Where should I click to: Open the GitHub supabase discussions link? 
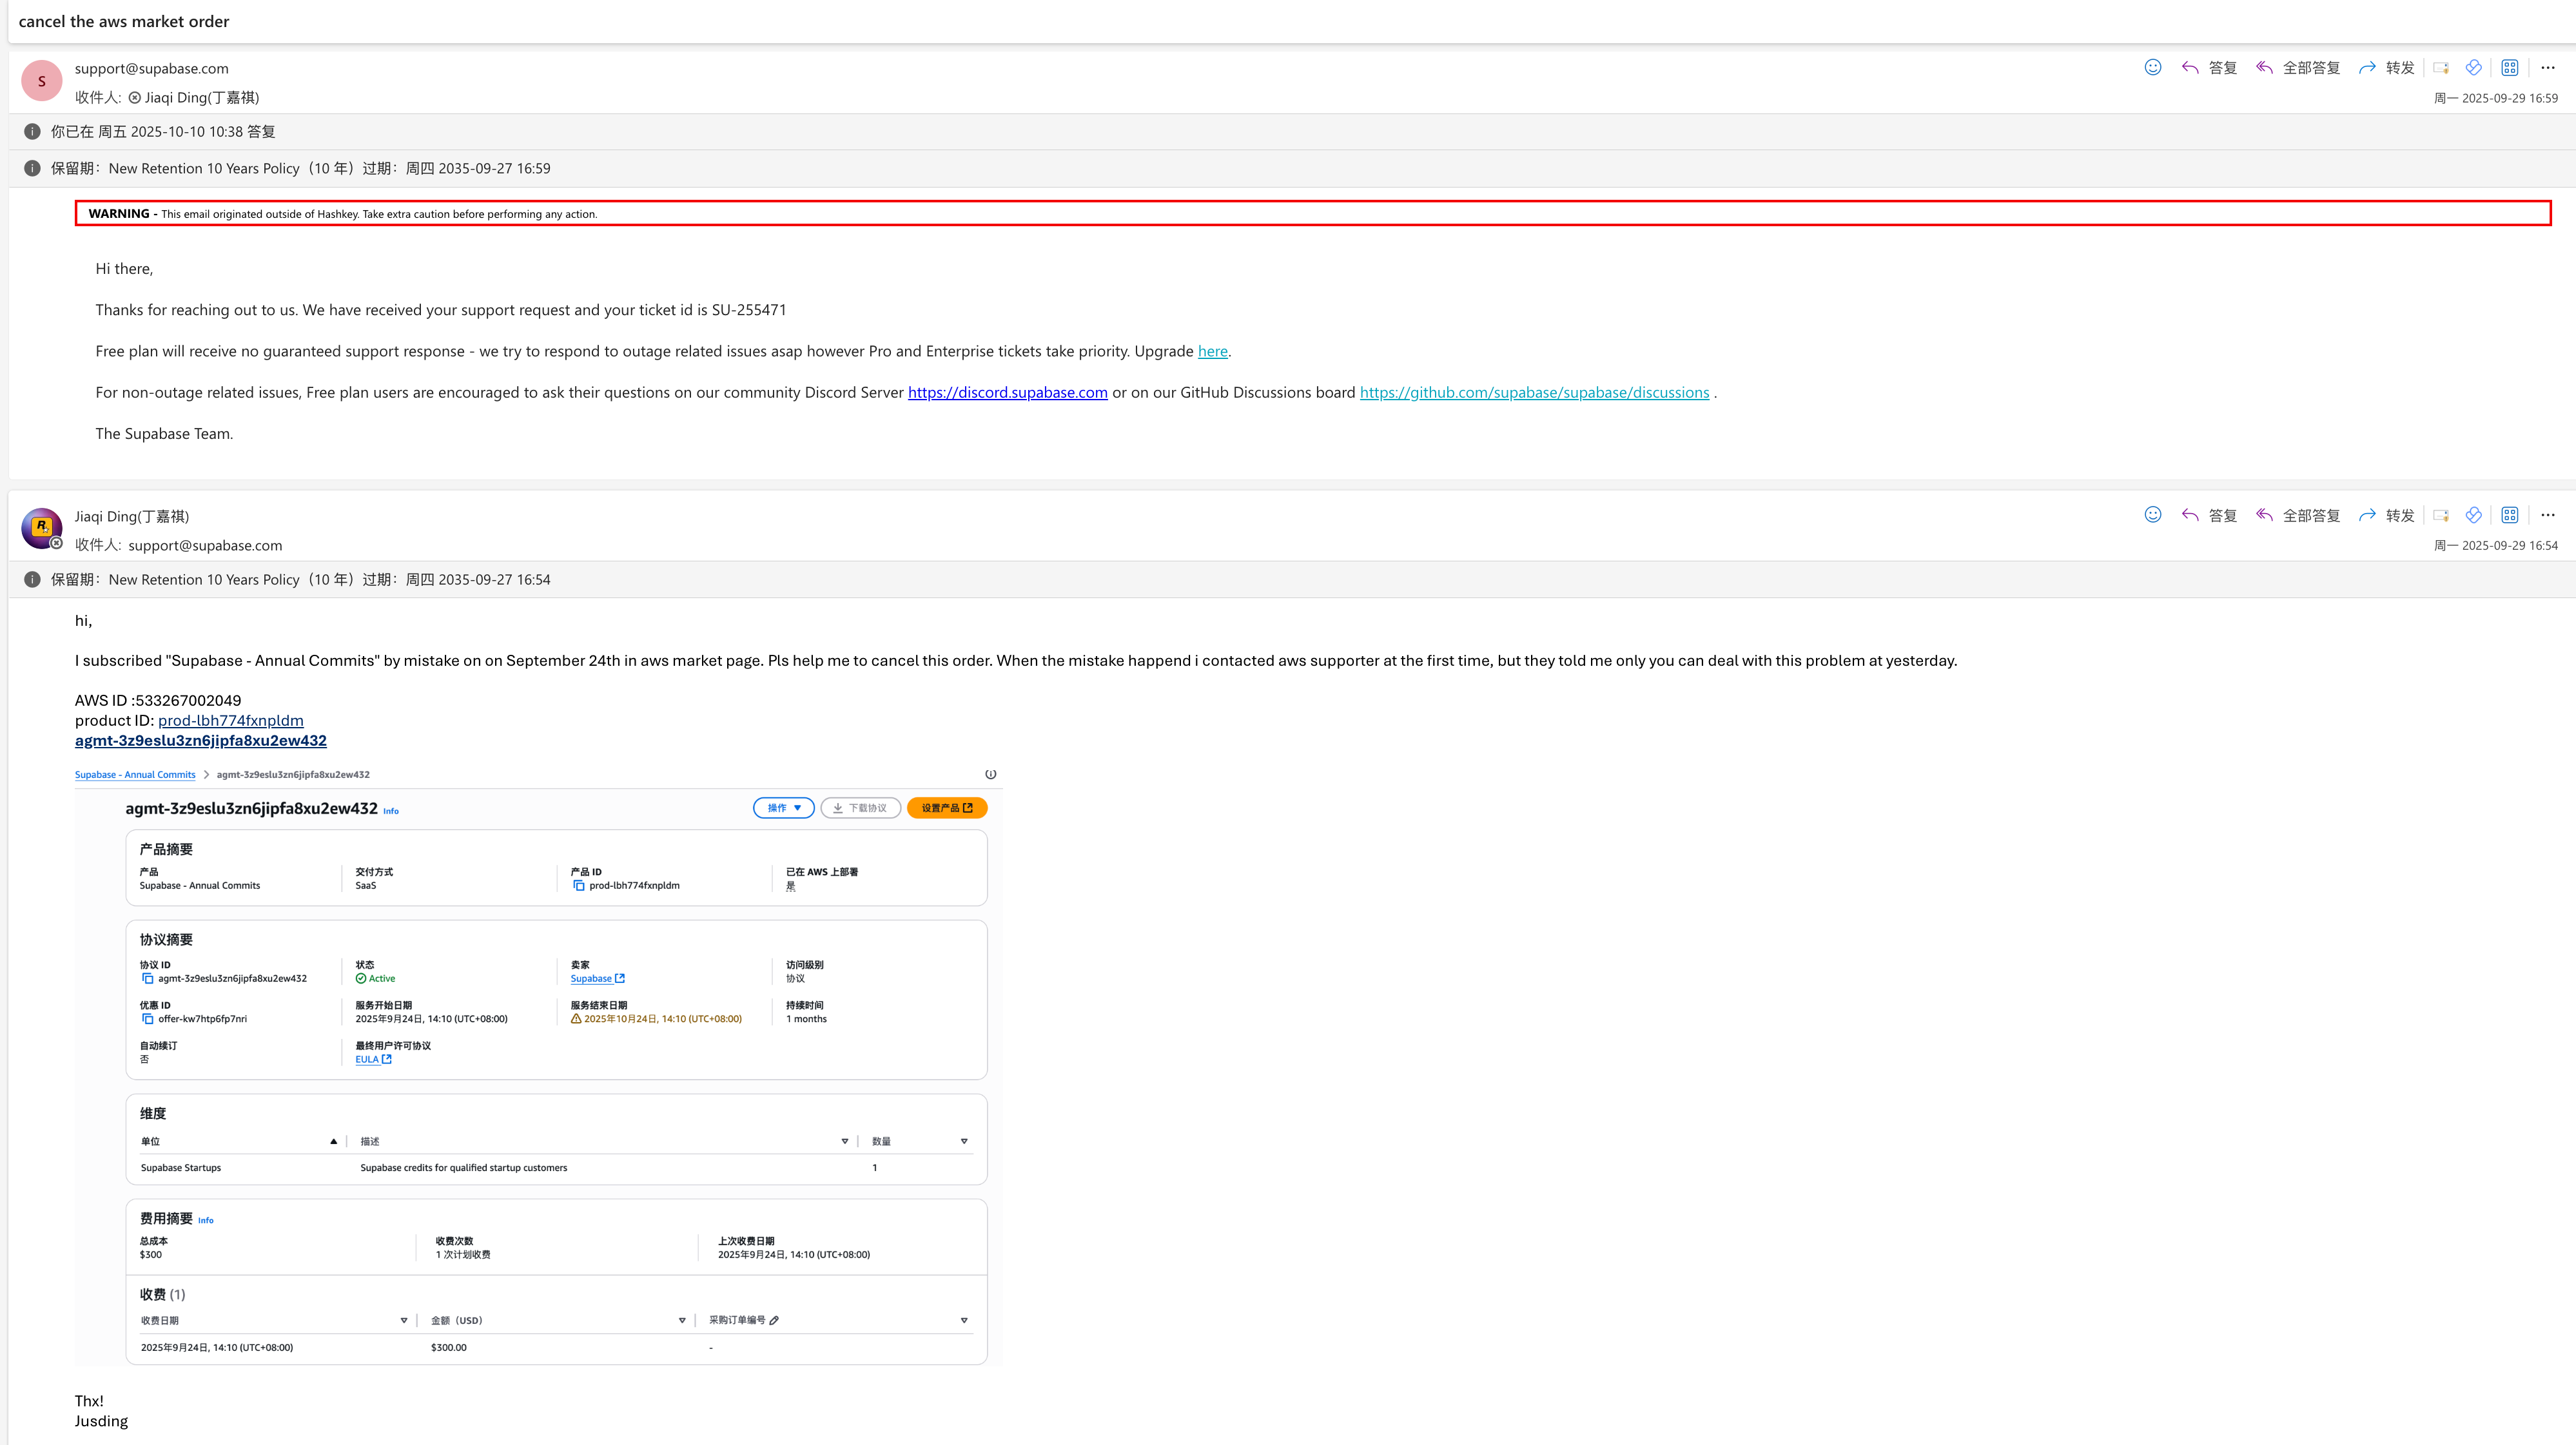pos(1534,392)
